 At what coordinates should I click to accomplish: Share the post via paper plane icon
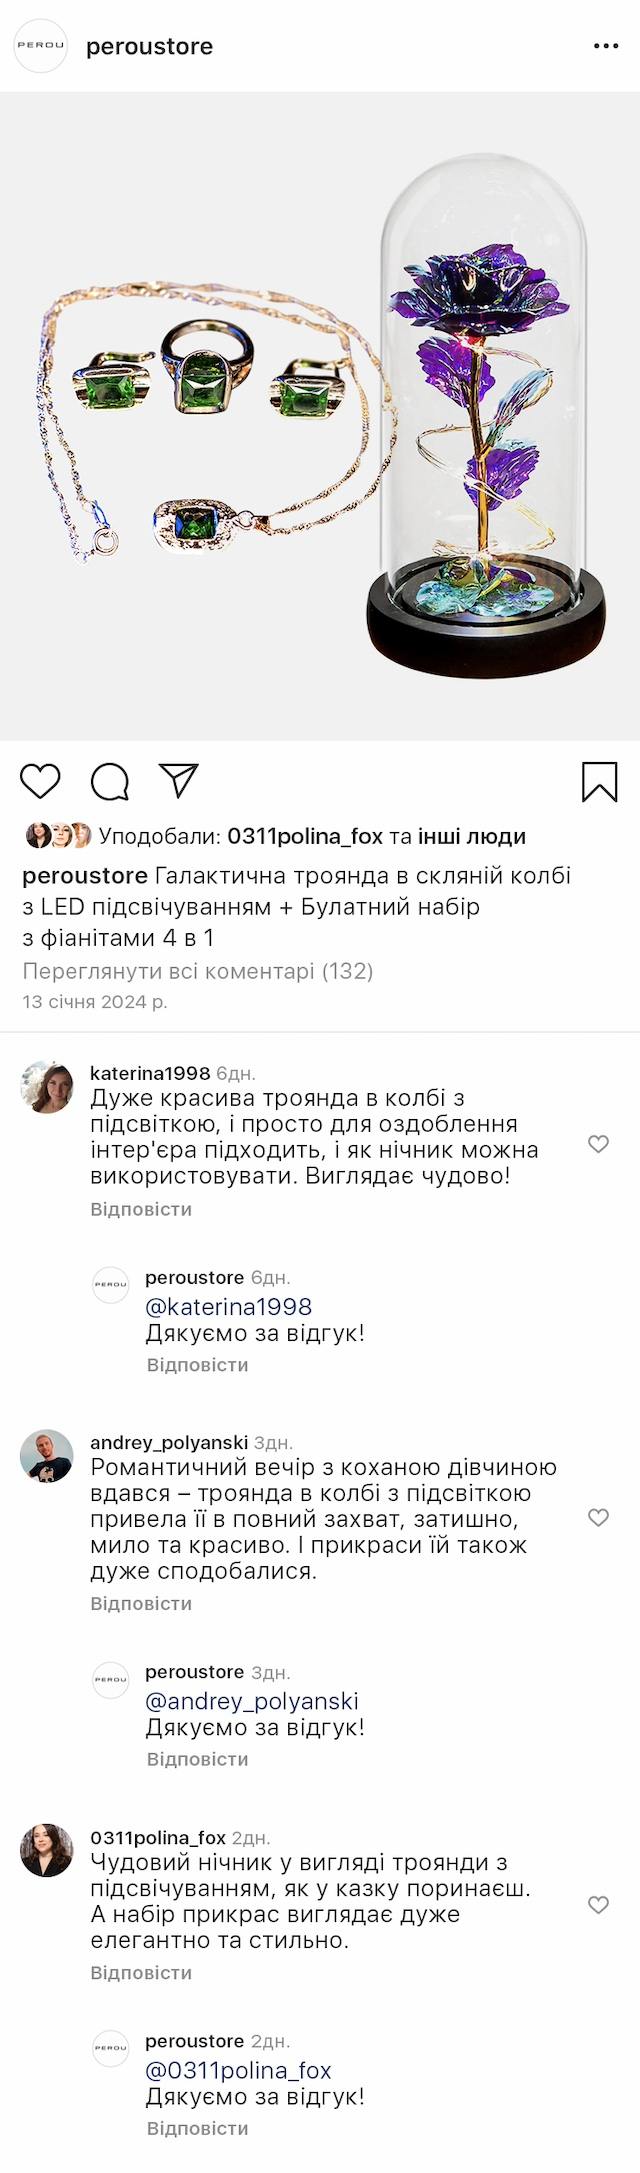click(179, 781)
